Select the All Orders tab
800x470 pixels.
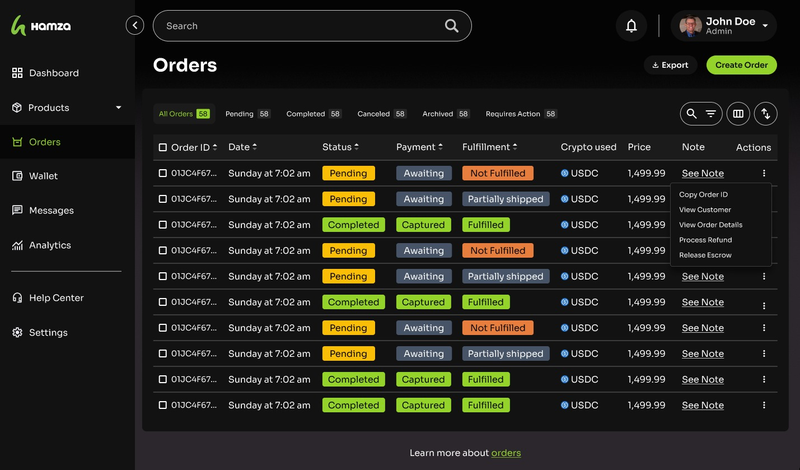coord(184,114)
